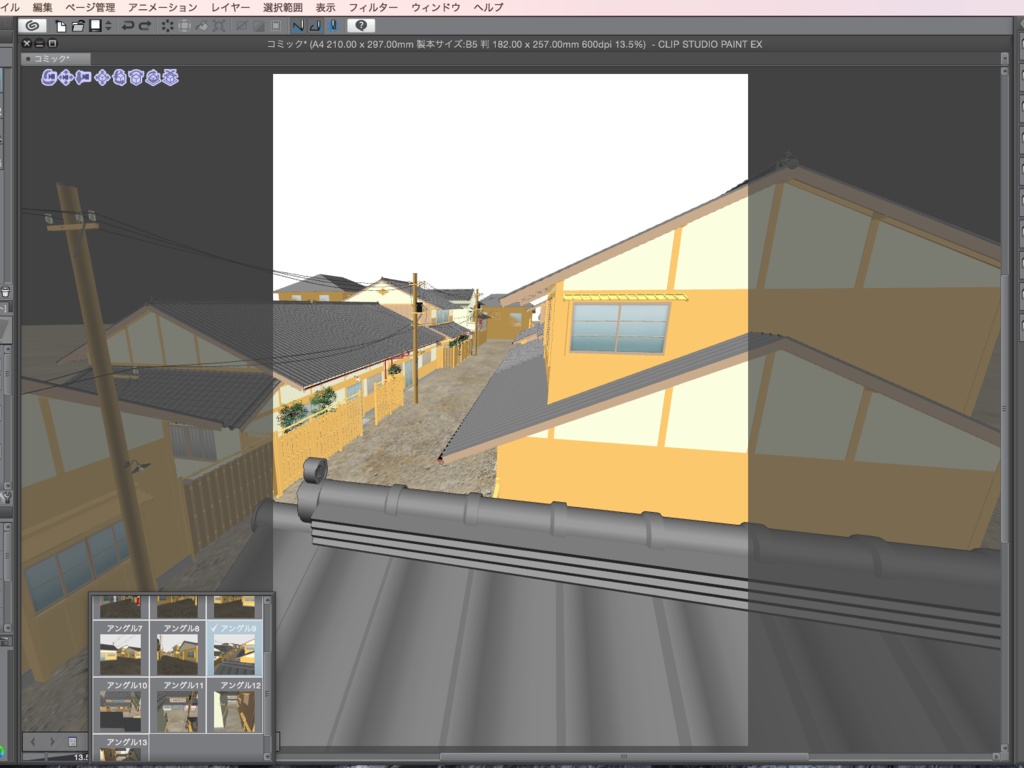This screenshot has width=1024, height=768.
Task: Select the sixth 3D manipulator icon
Action: click(x=136, y=78)
